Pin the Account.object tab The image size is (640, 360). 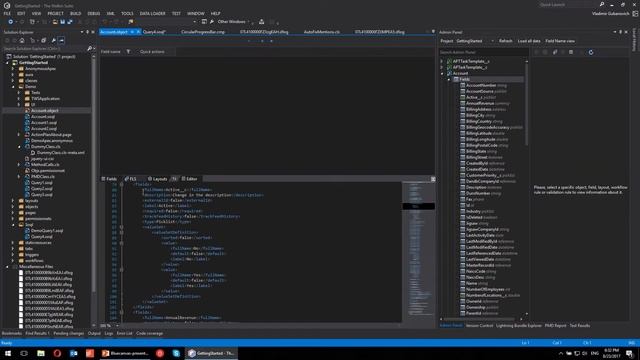click(x=132, y=32)
